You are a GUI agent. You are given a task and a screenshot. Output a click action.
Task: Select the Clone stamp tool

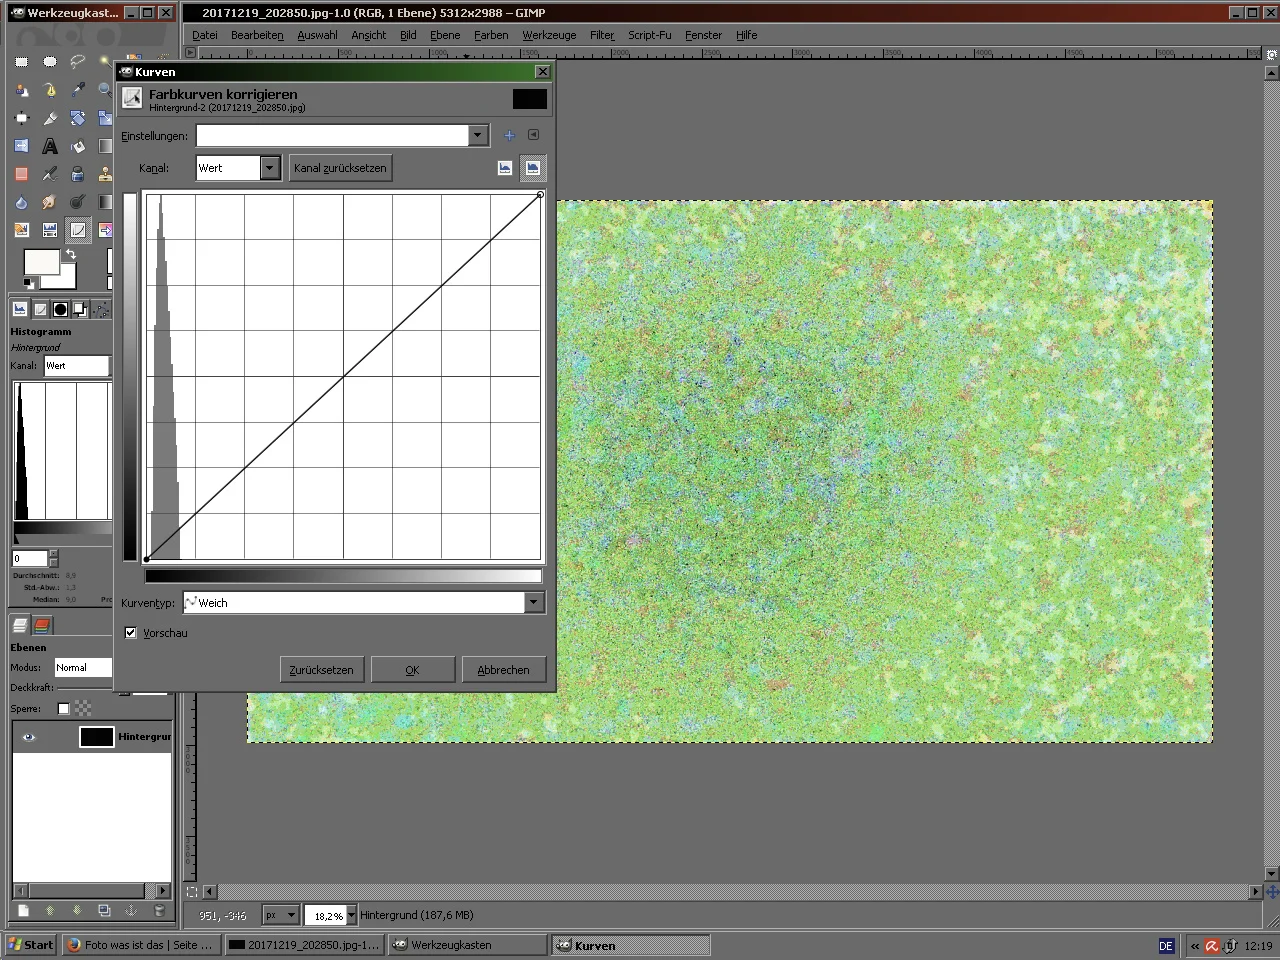tap(105, 174)
